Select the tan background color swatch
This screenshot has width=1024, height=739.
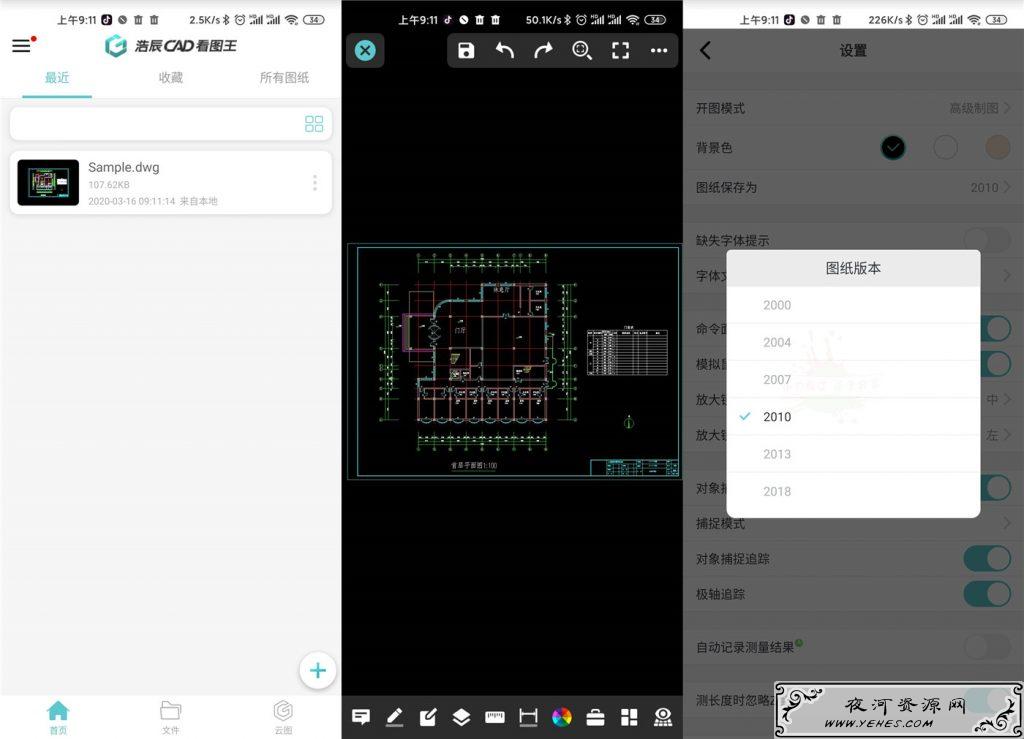997,148
